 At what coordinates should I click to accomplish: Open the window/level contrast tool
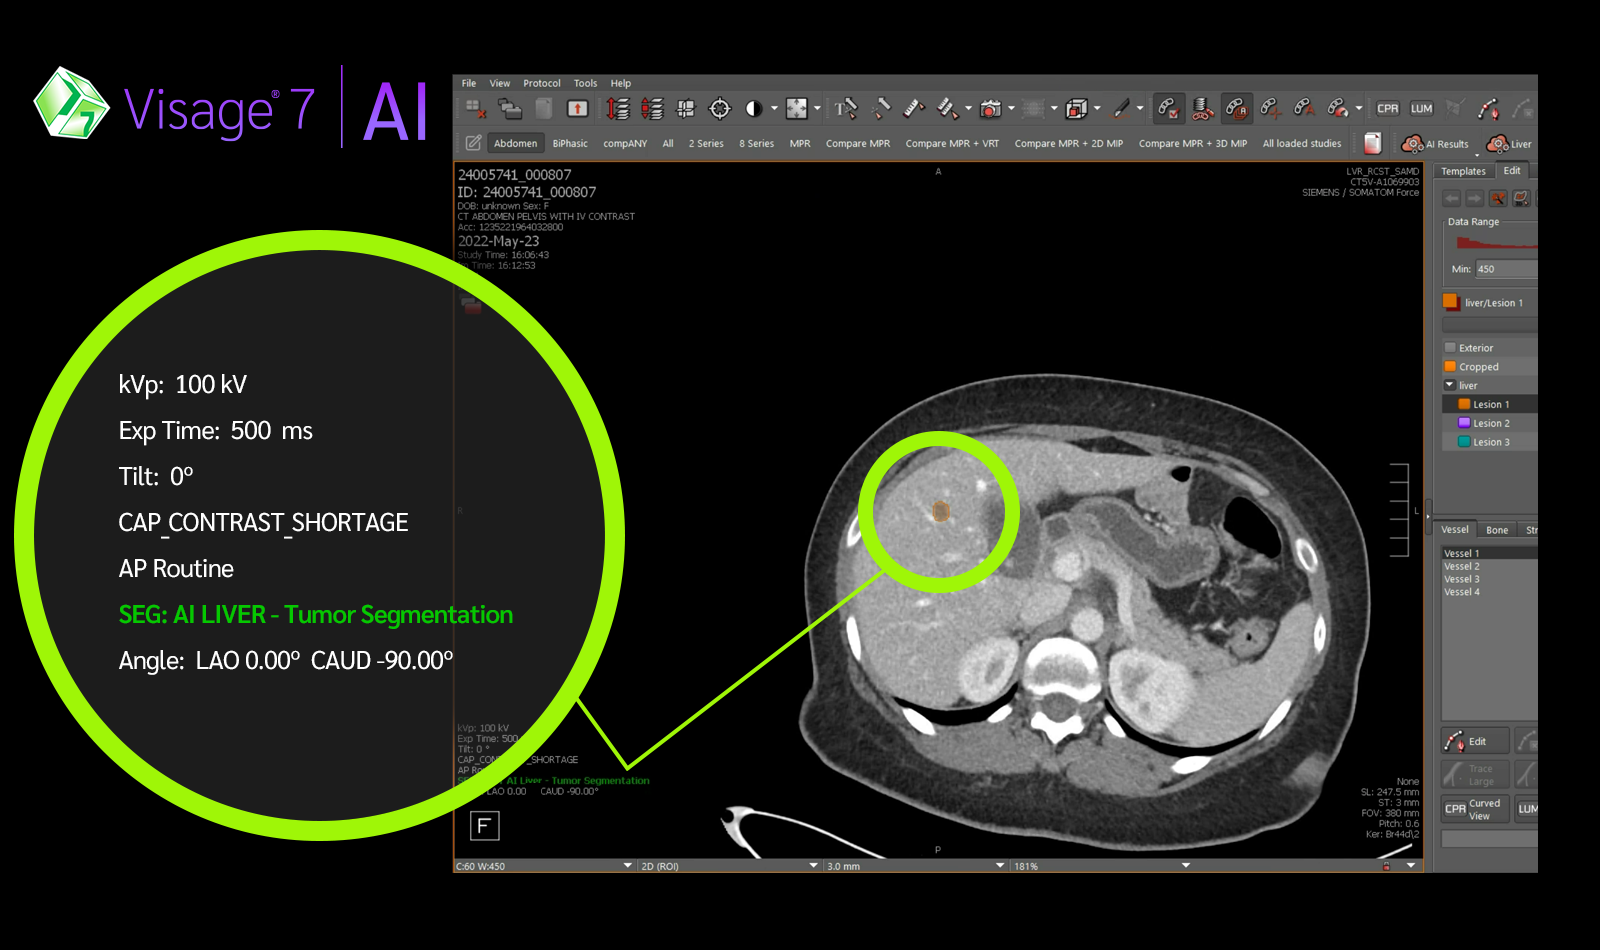click(754, 106)
